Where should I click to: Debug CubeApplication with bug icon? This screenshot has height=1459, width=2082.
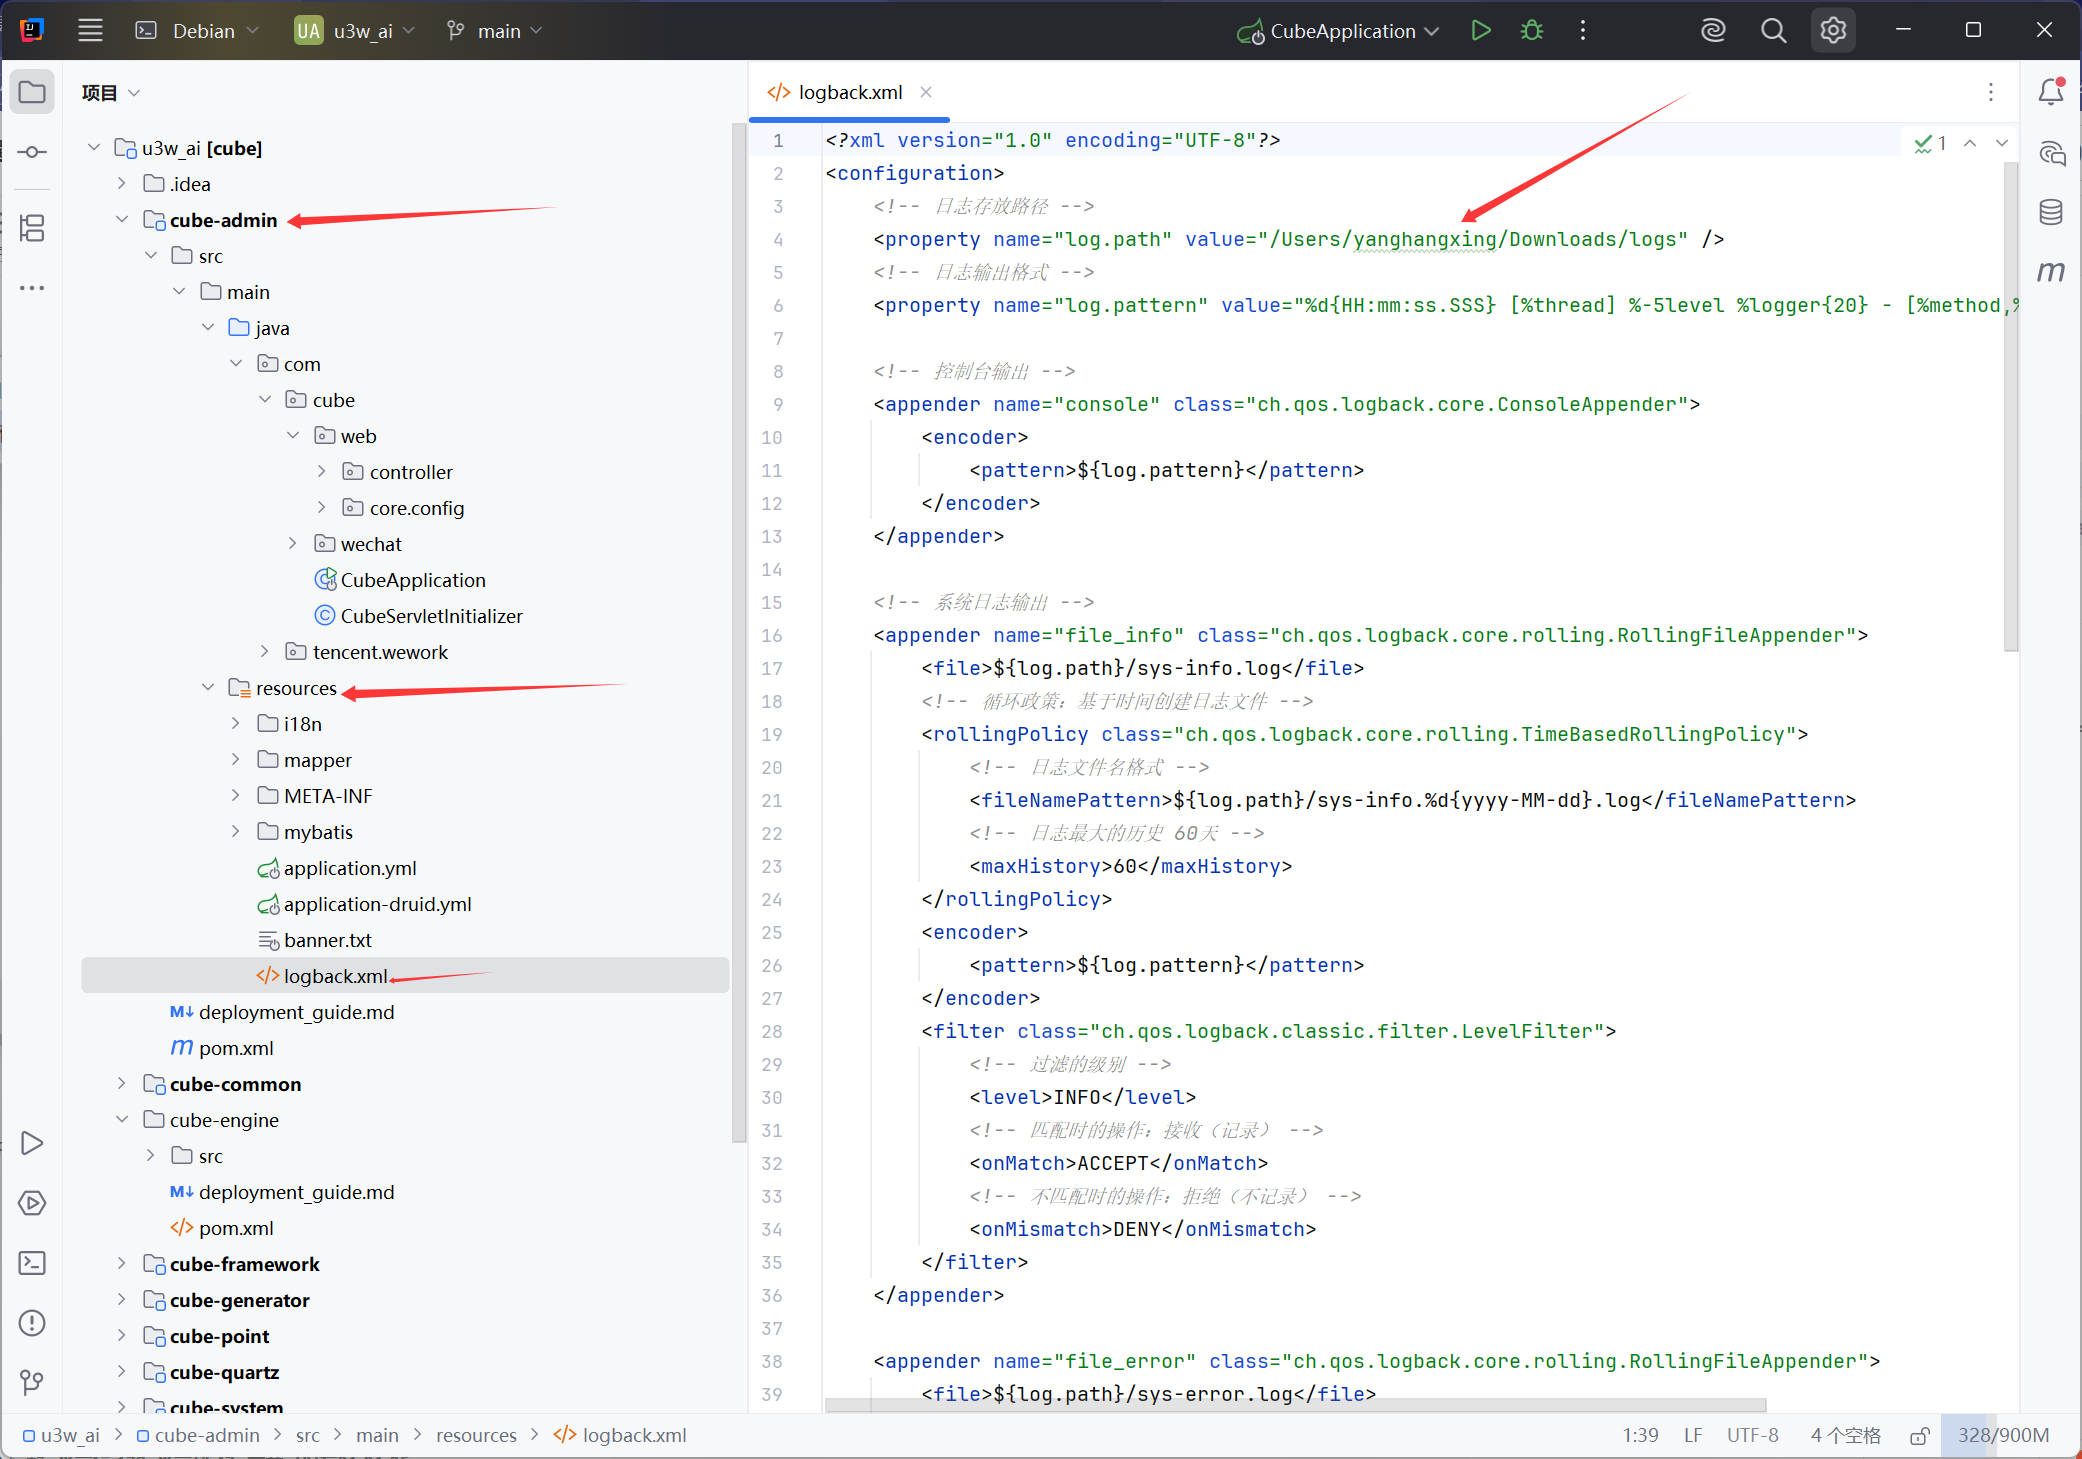pyautogui.click(x=1531, y=31)
